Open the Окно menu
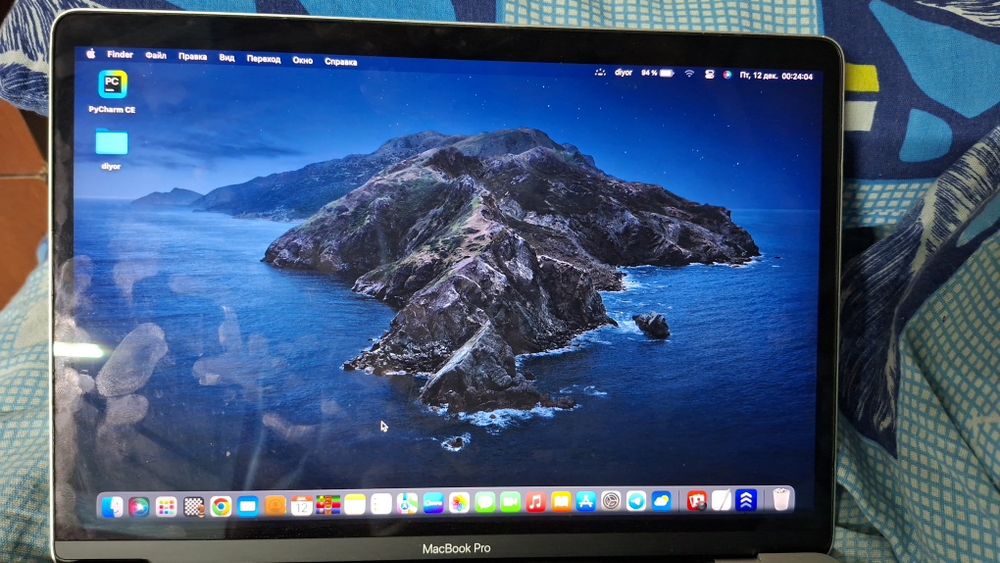1000x563 pixels. click(302, 61)
